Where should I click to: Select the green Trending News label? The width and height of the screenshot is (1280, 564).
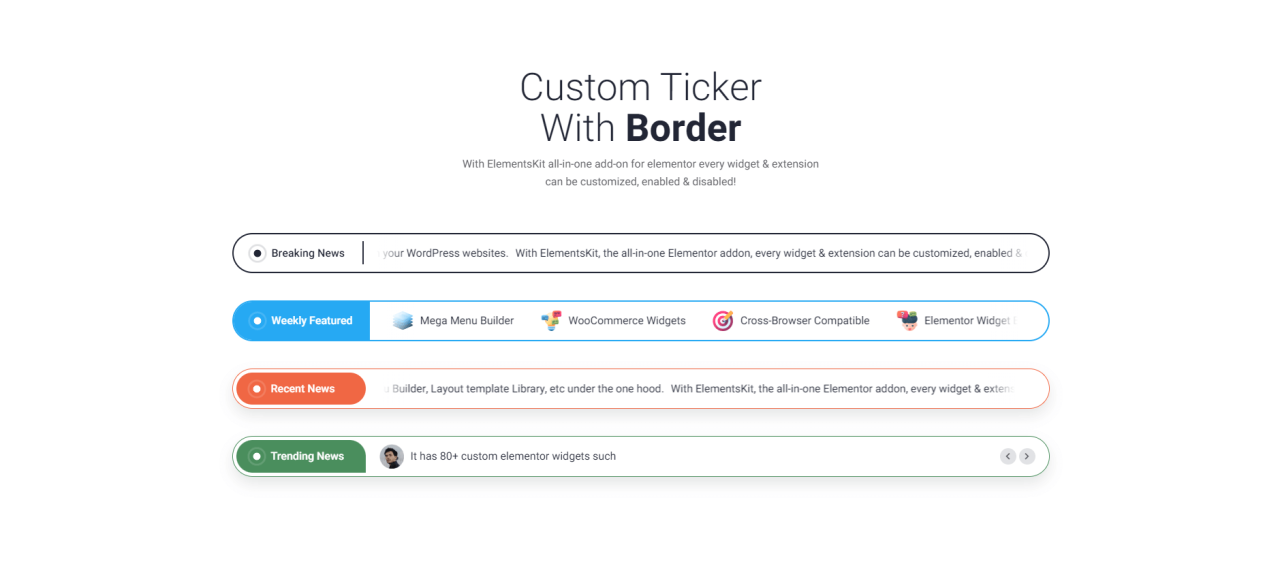307,456
